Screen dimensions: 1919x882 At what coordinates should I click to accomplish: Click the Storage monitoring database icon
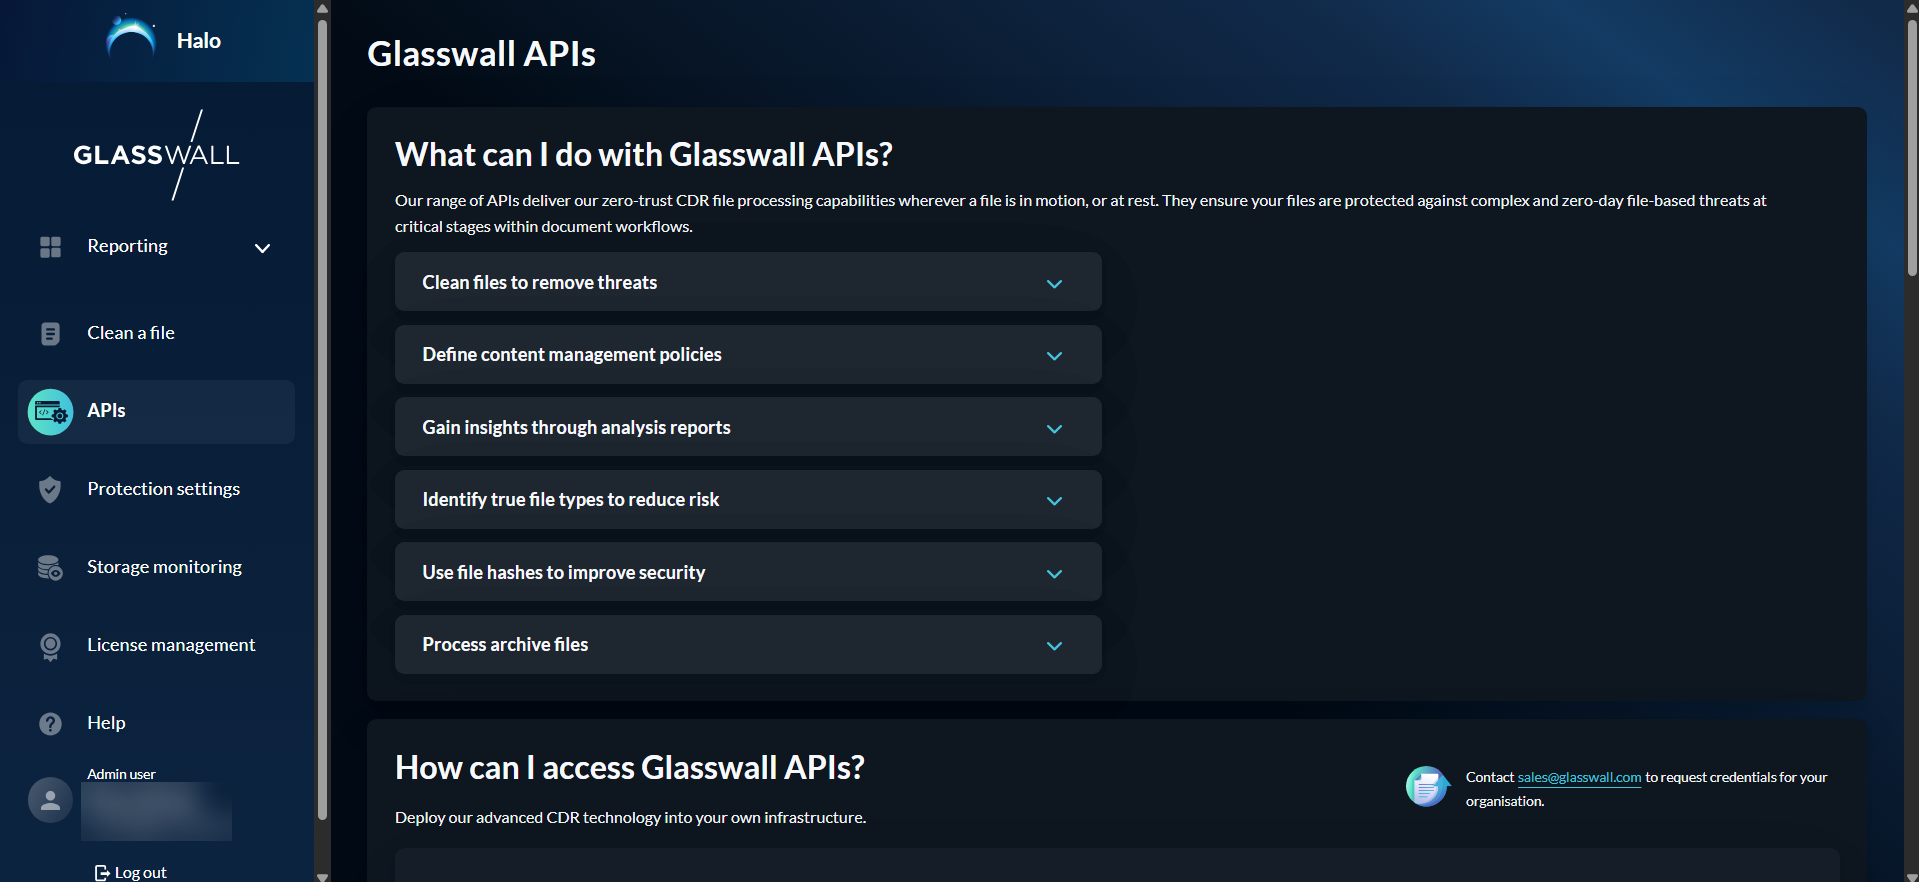coord(50,568)
